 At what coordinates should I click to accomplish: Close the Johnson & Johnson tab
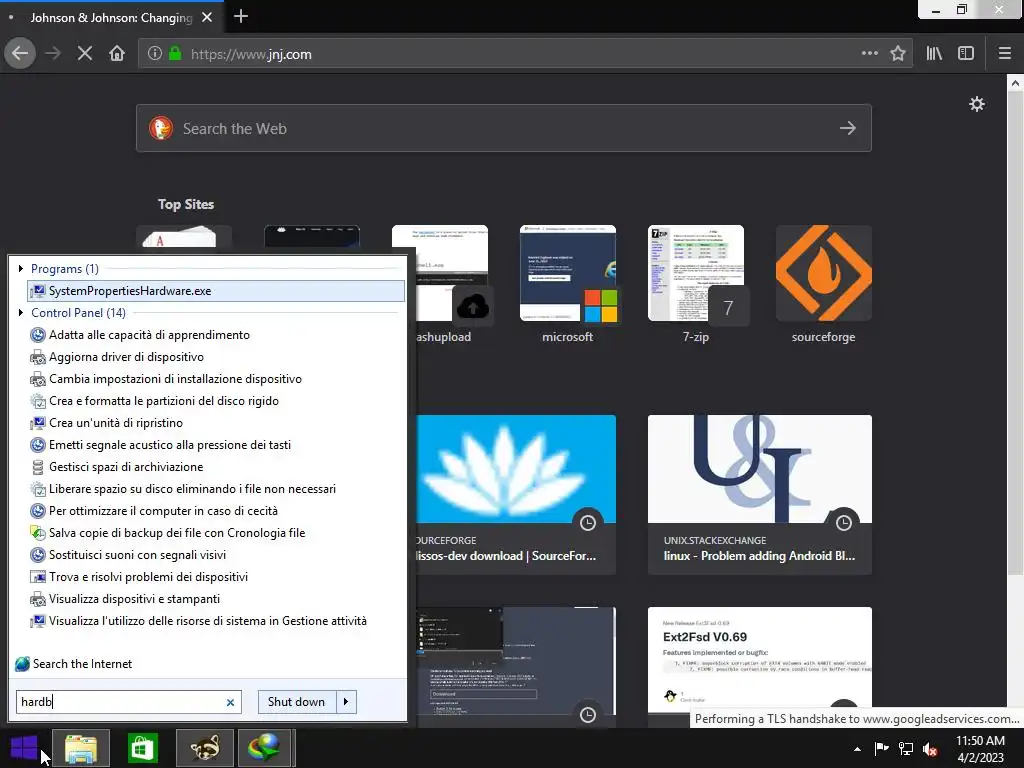tap(207, 18)
